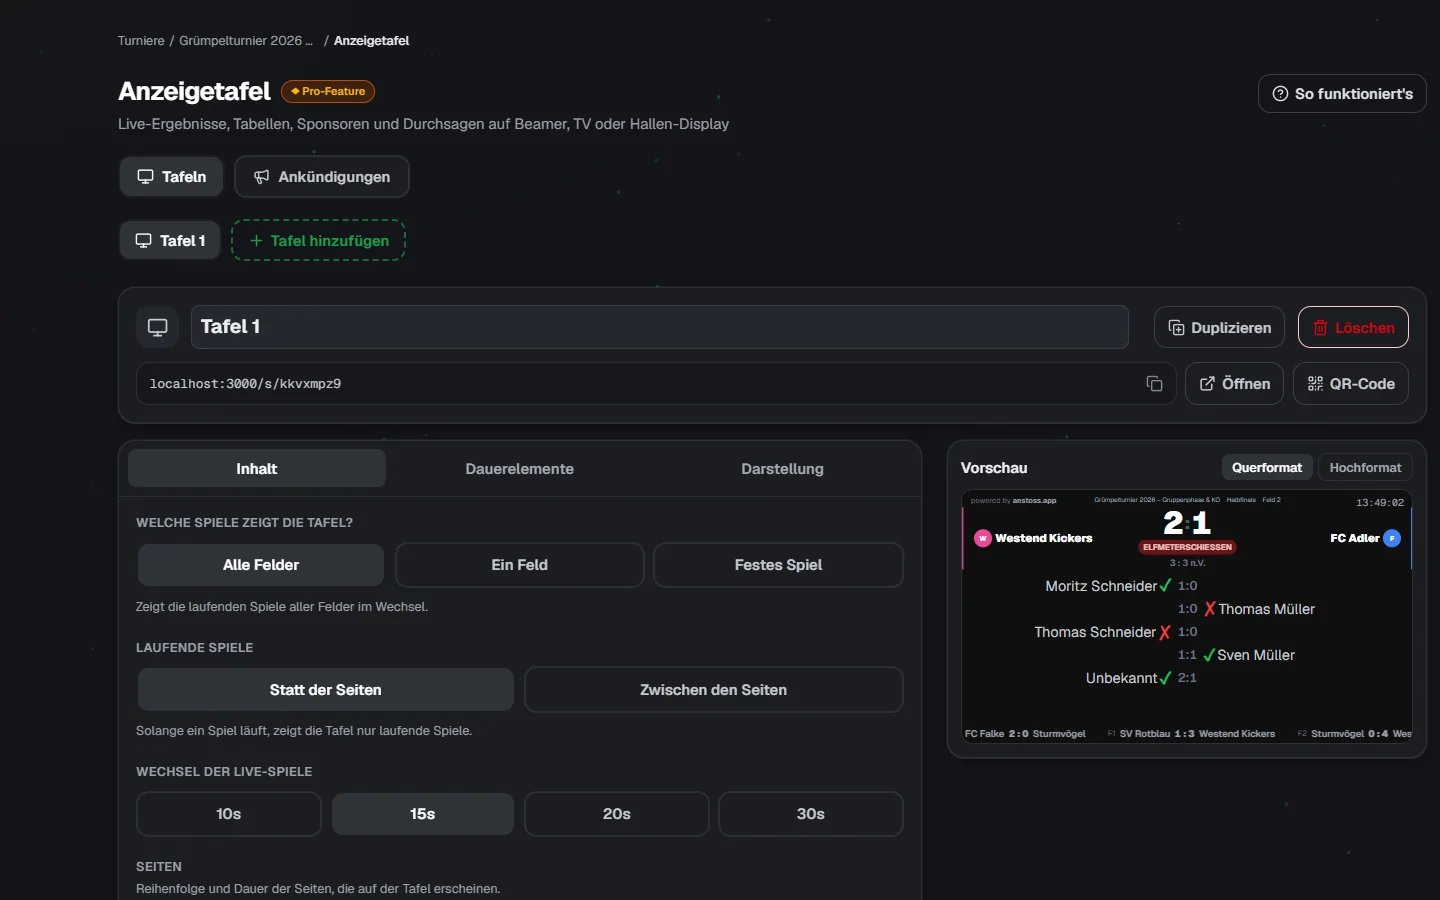Open the 'So funktioniert's' help
This screenshot has height=900, width=1440.
coord(1342,93)
